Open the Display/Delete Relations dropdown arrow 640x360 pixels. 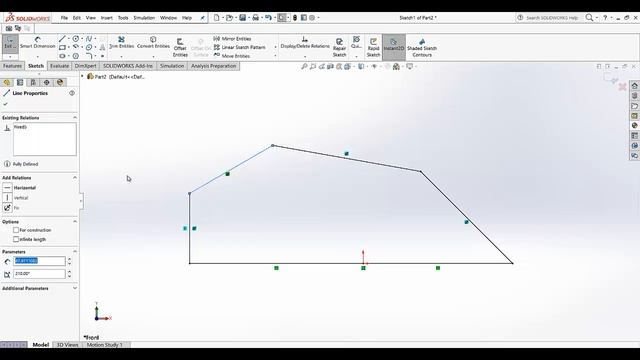(305, 56)
